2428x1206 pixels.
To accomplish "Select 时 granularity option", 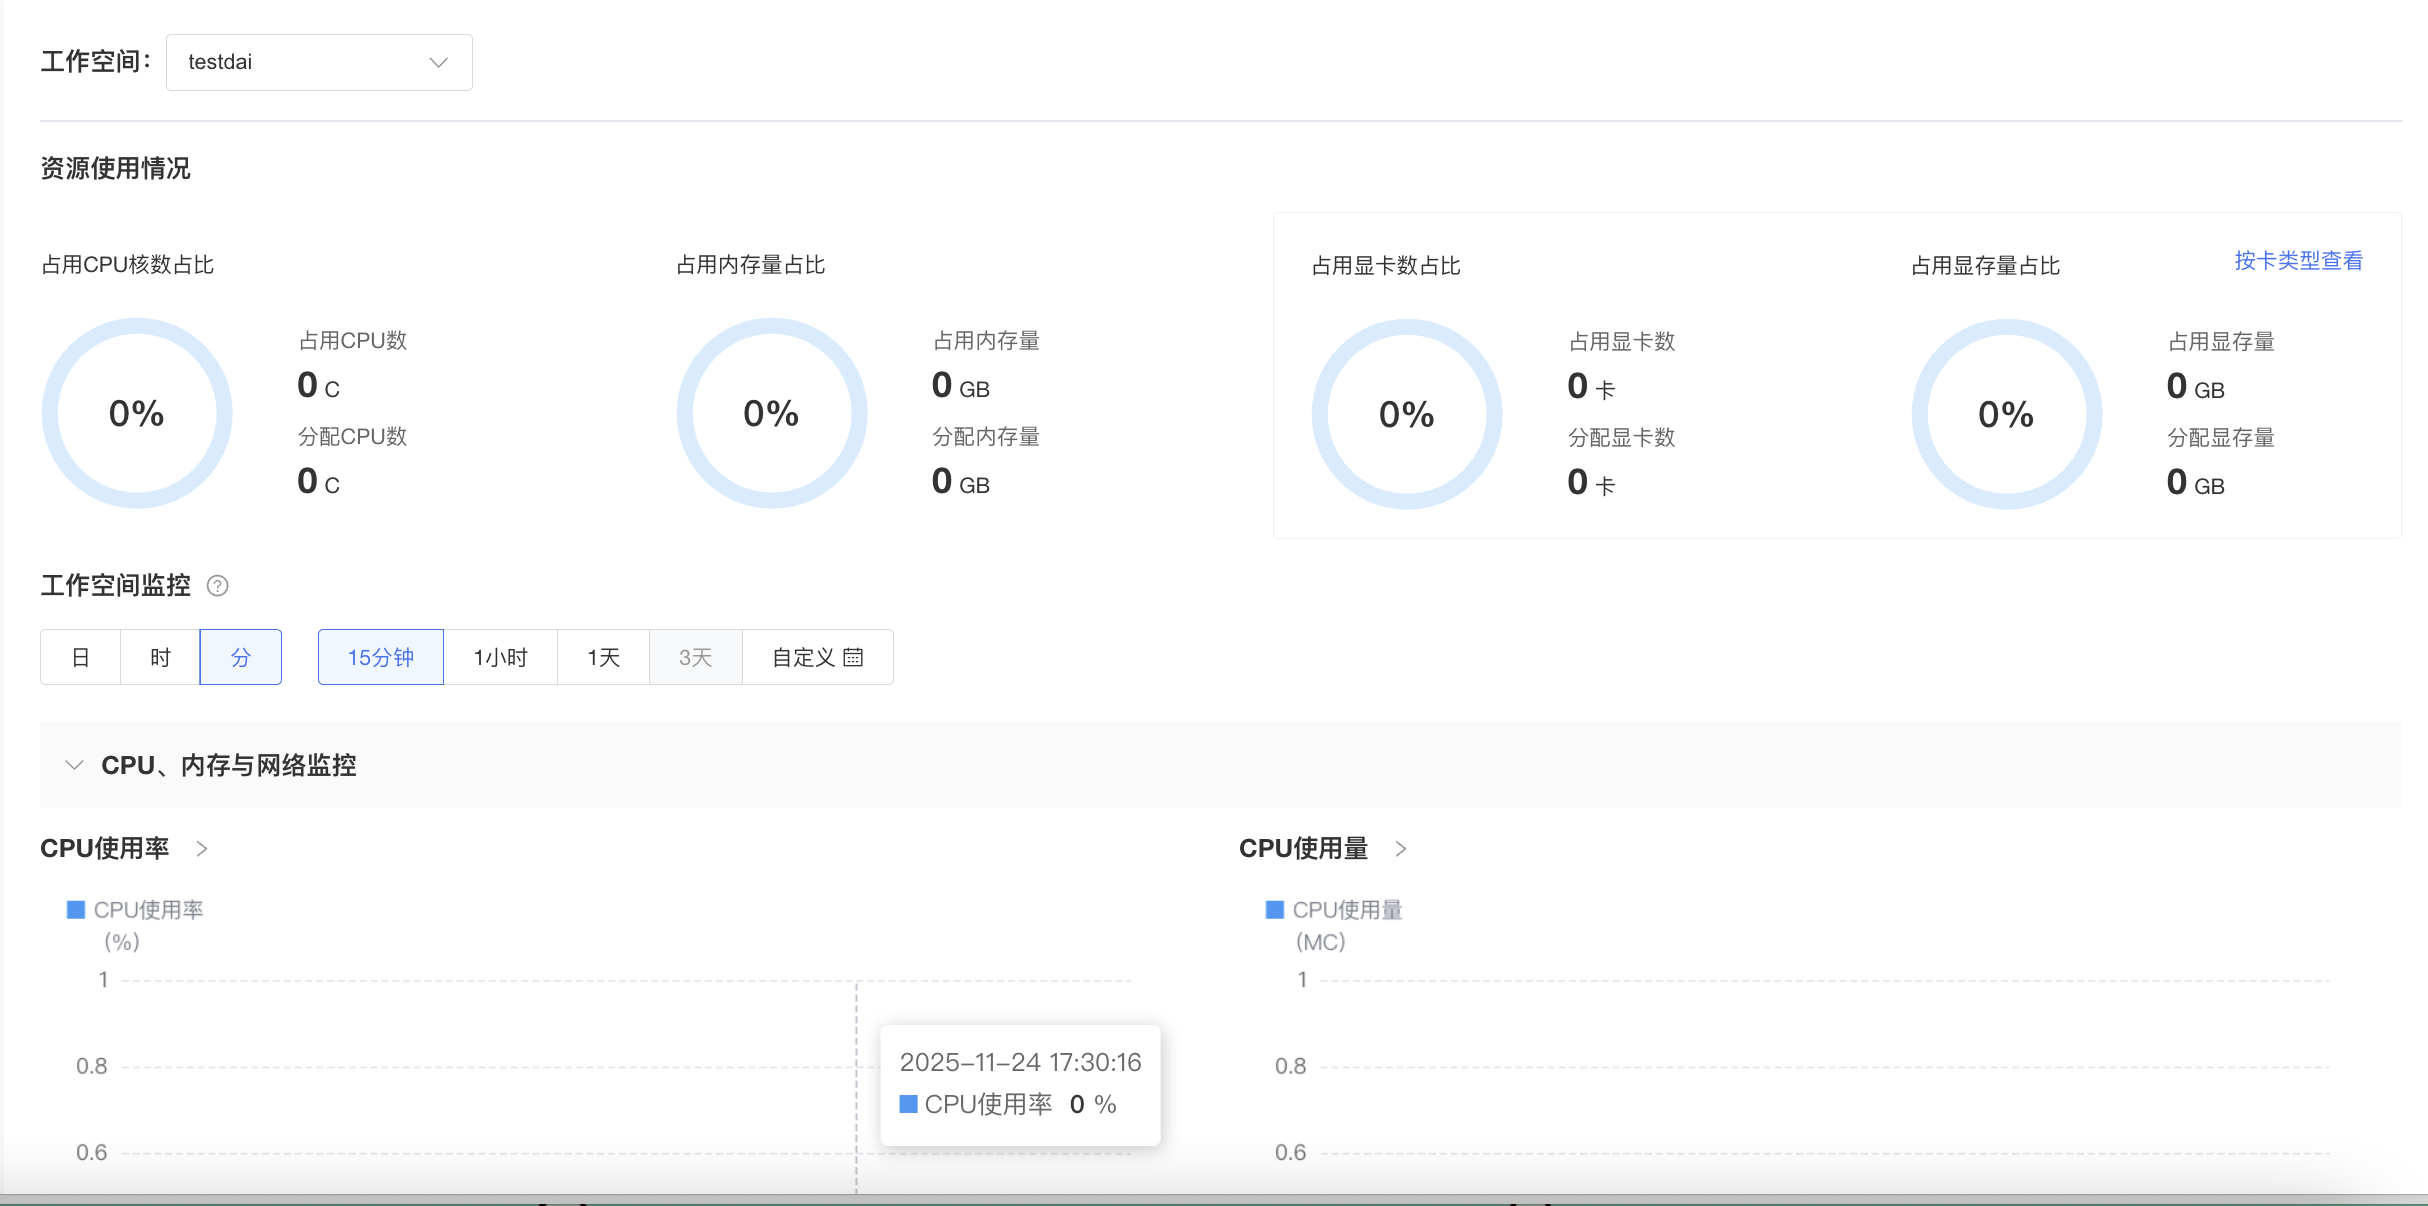I will coord(160,657).
